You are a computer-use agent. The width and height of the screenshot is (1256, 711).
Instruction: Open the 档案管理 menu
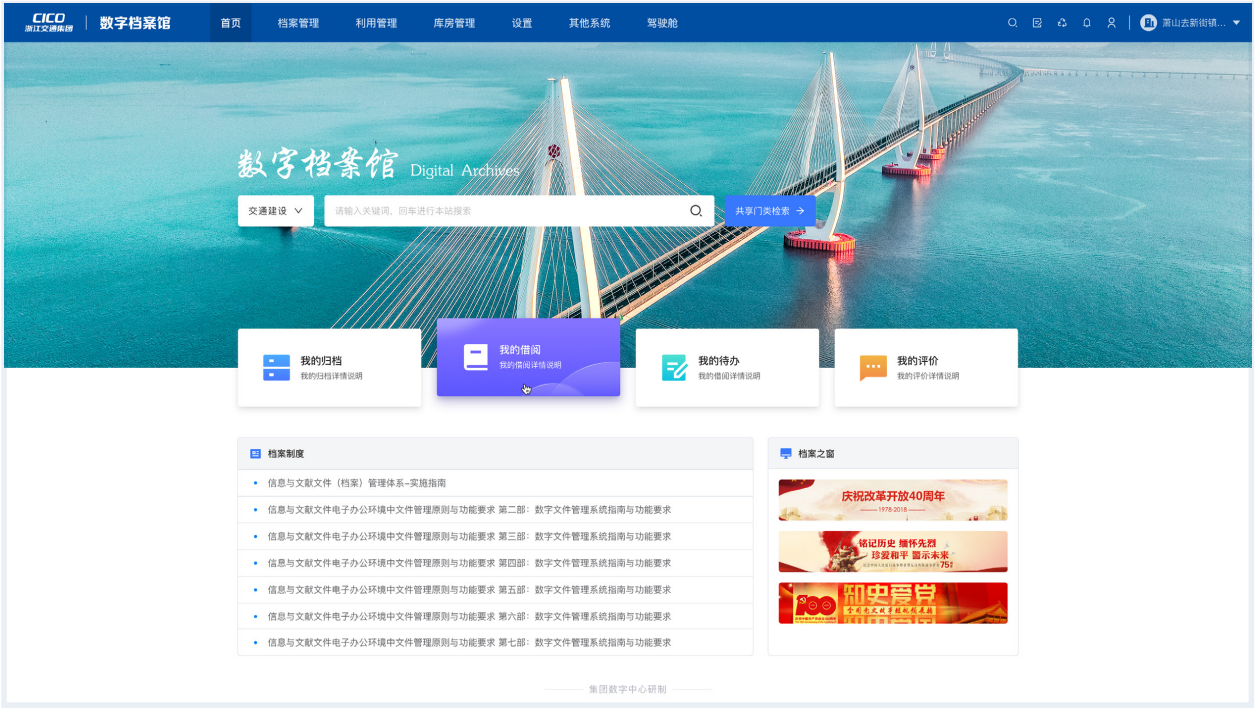(x=298, y=23)
